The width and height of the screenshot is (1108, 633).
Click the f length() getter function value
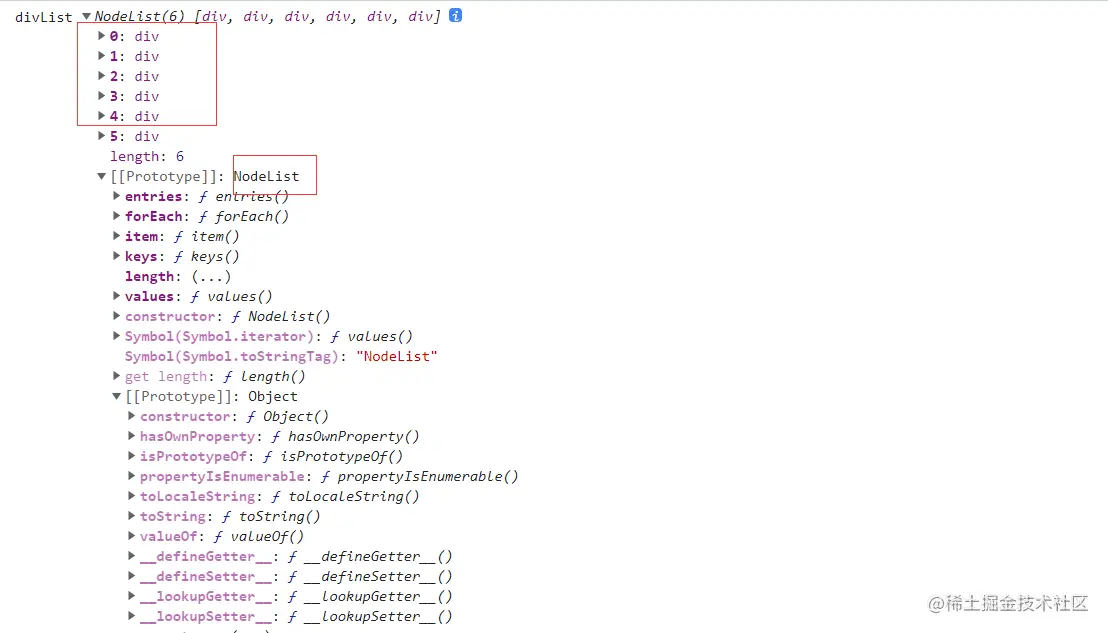(264, 377)
